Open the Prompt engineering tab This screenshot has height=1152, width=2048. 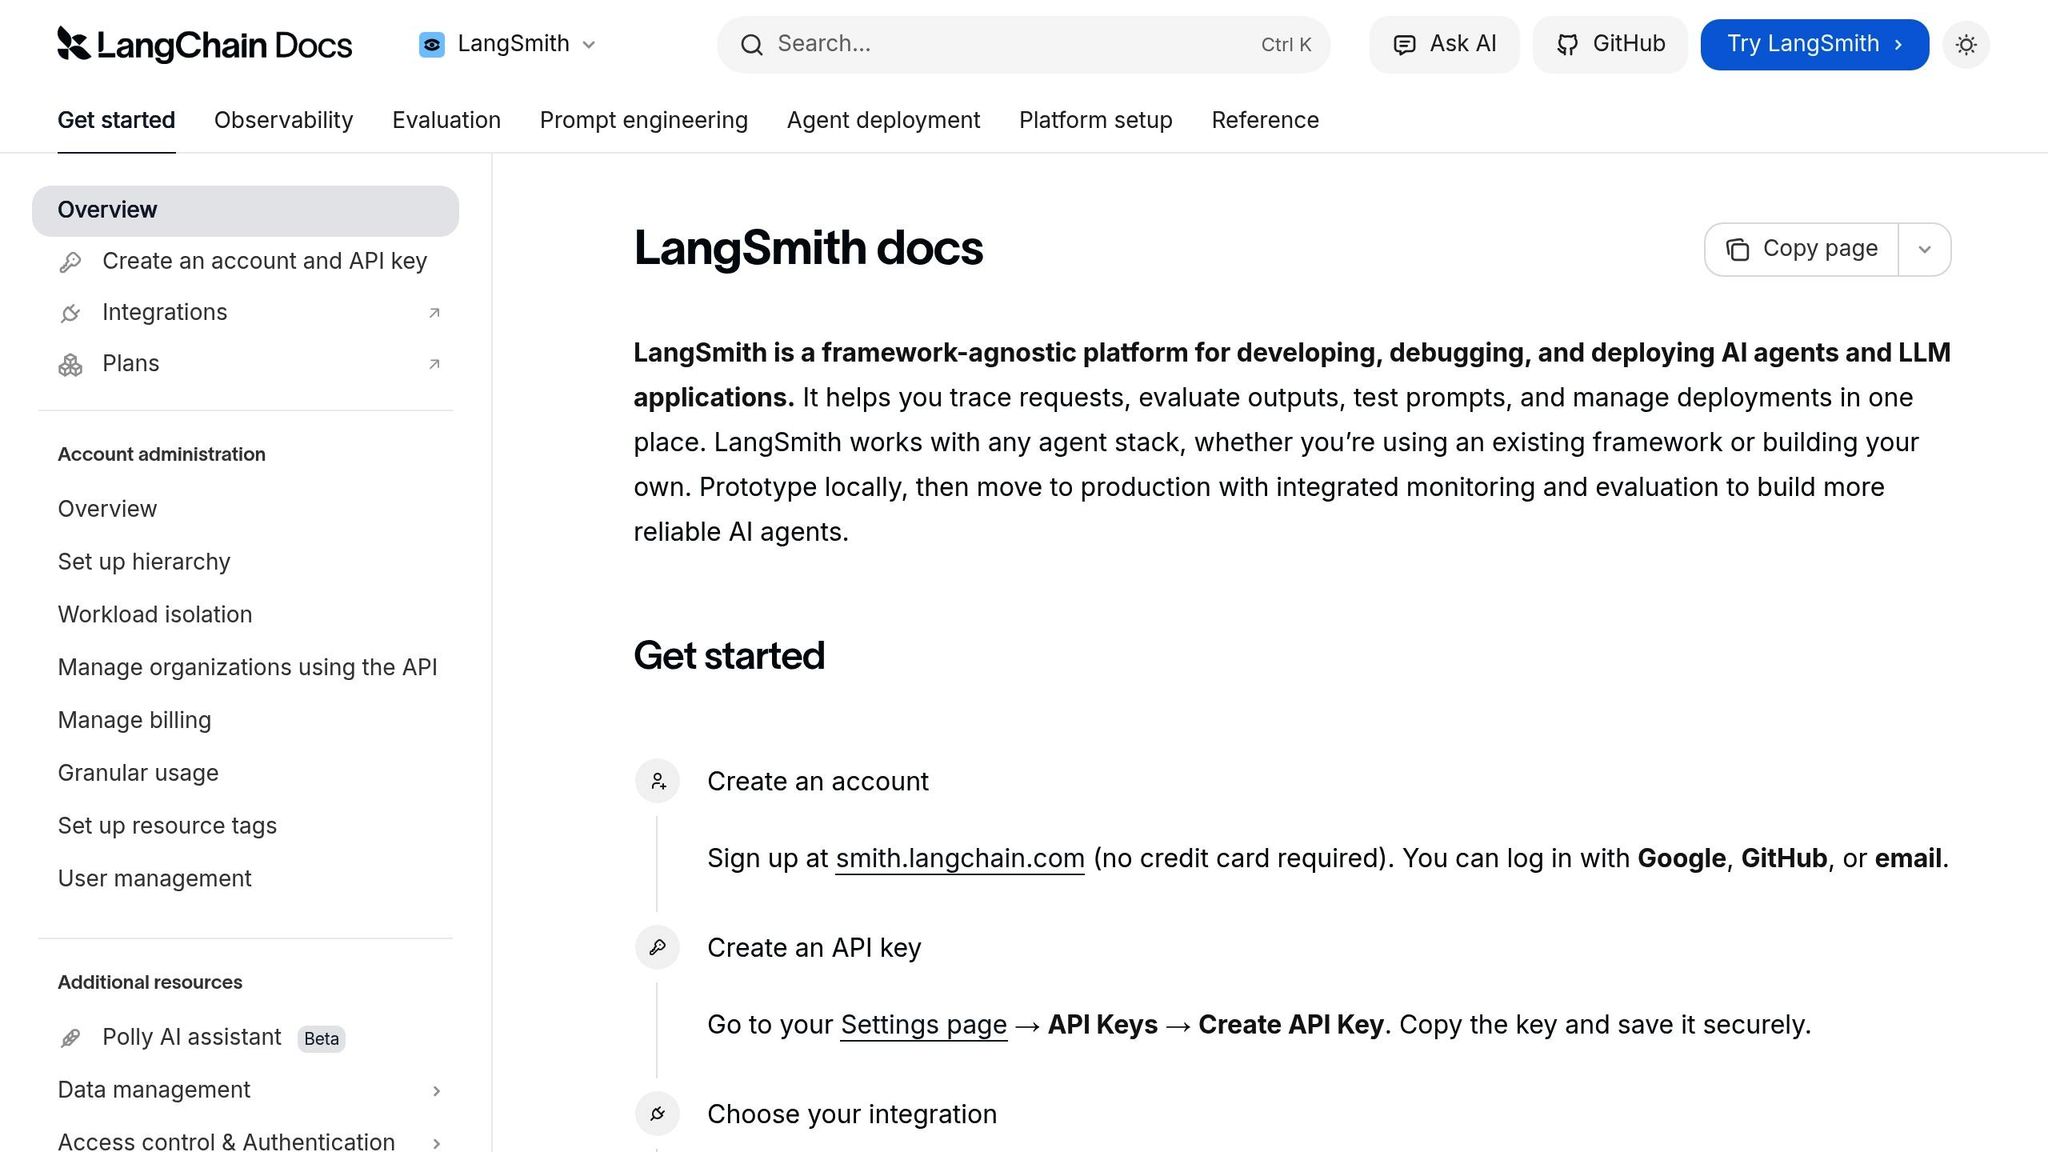[643, 120]
